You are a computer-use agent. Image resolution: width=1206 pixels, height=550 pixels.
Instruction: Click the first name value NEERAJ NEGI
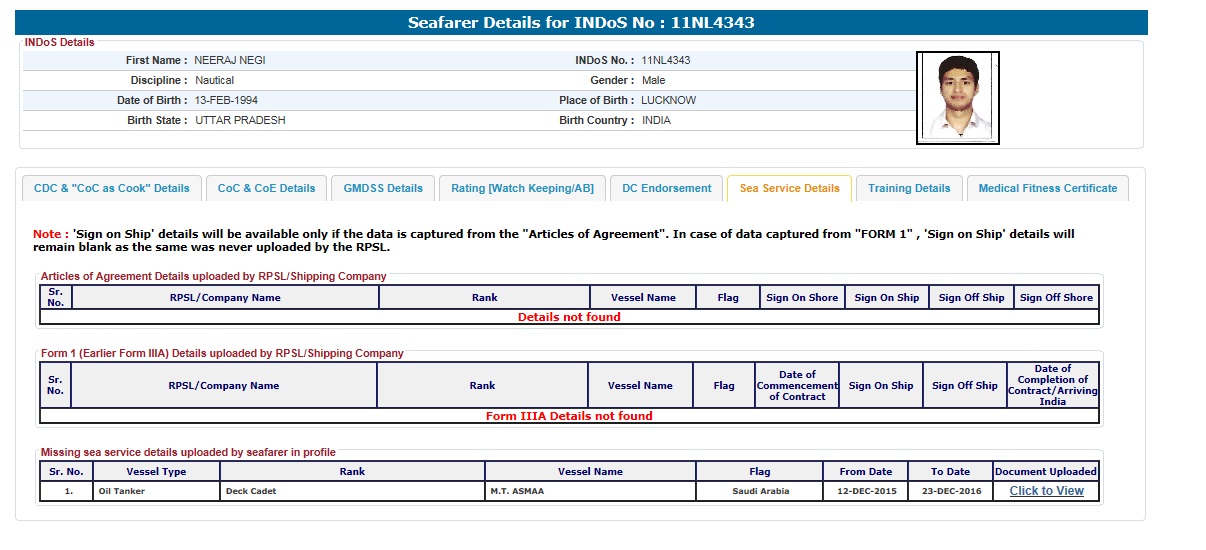click(230, 60)
